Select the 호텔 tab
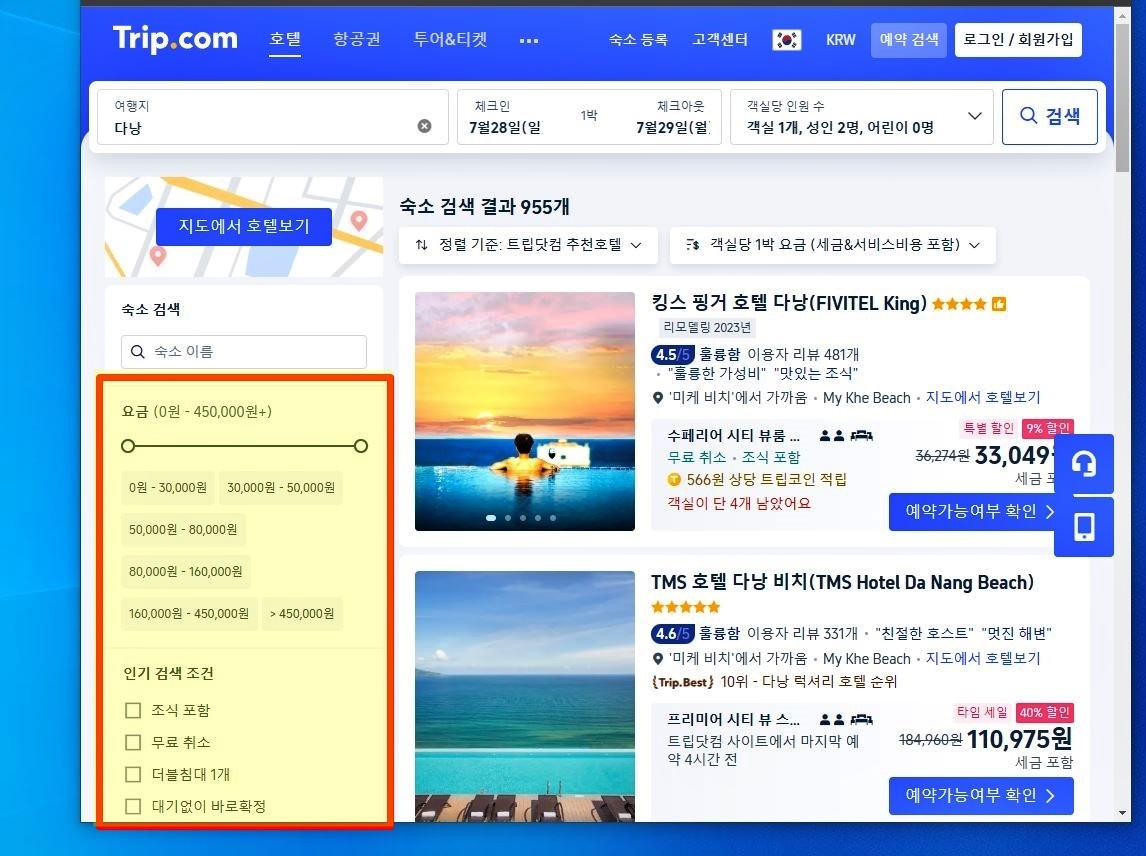The height and width of the screenshot is (856, 1146). pos(284,39)
